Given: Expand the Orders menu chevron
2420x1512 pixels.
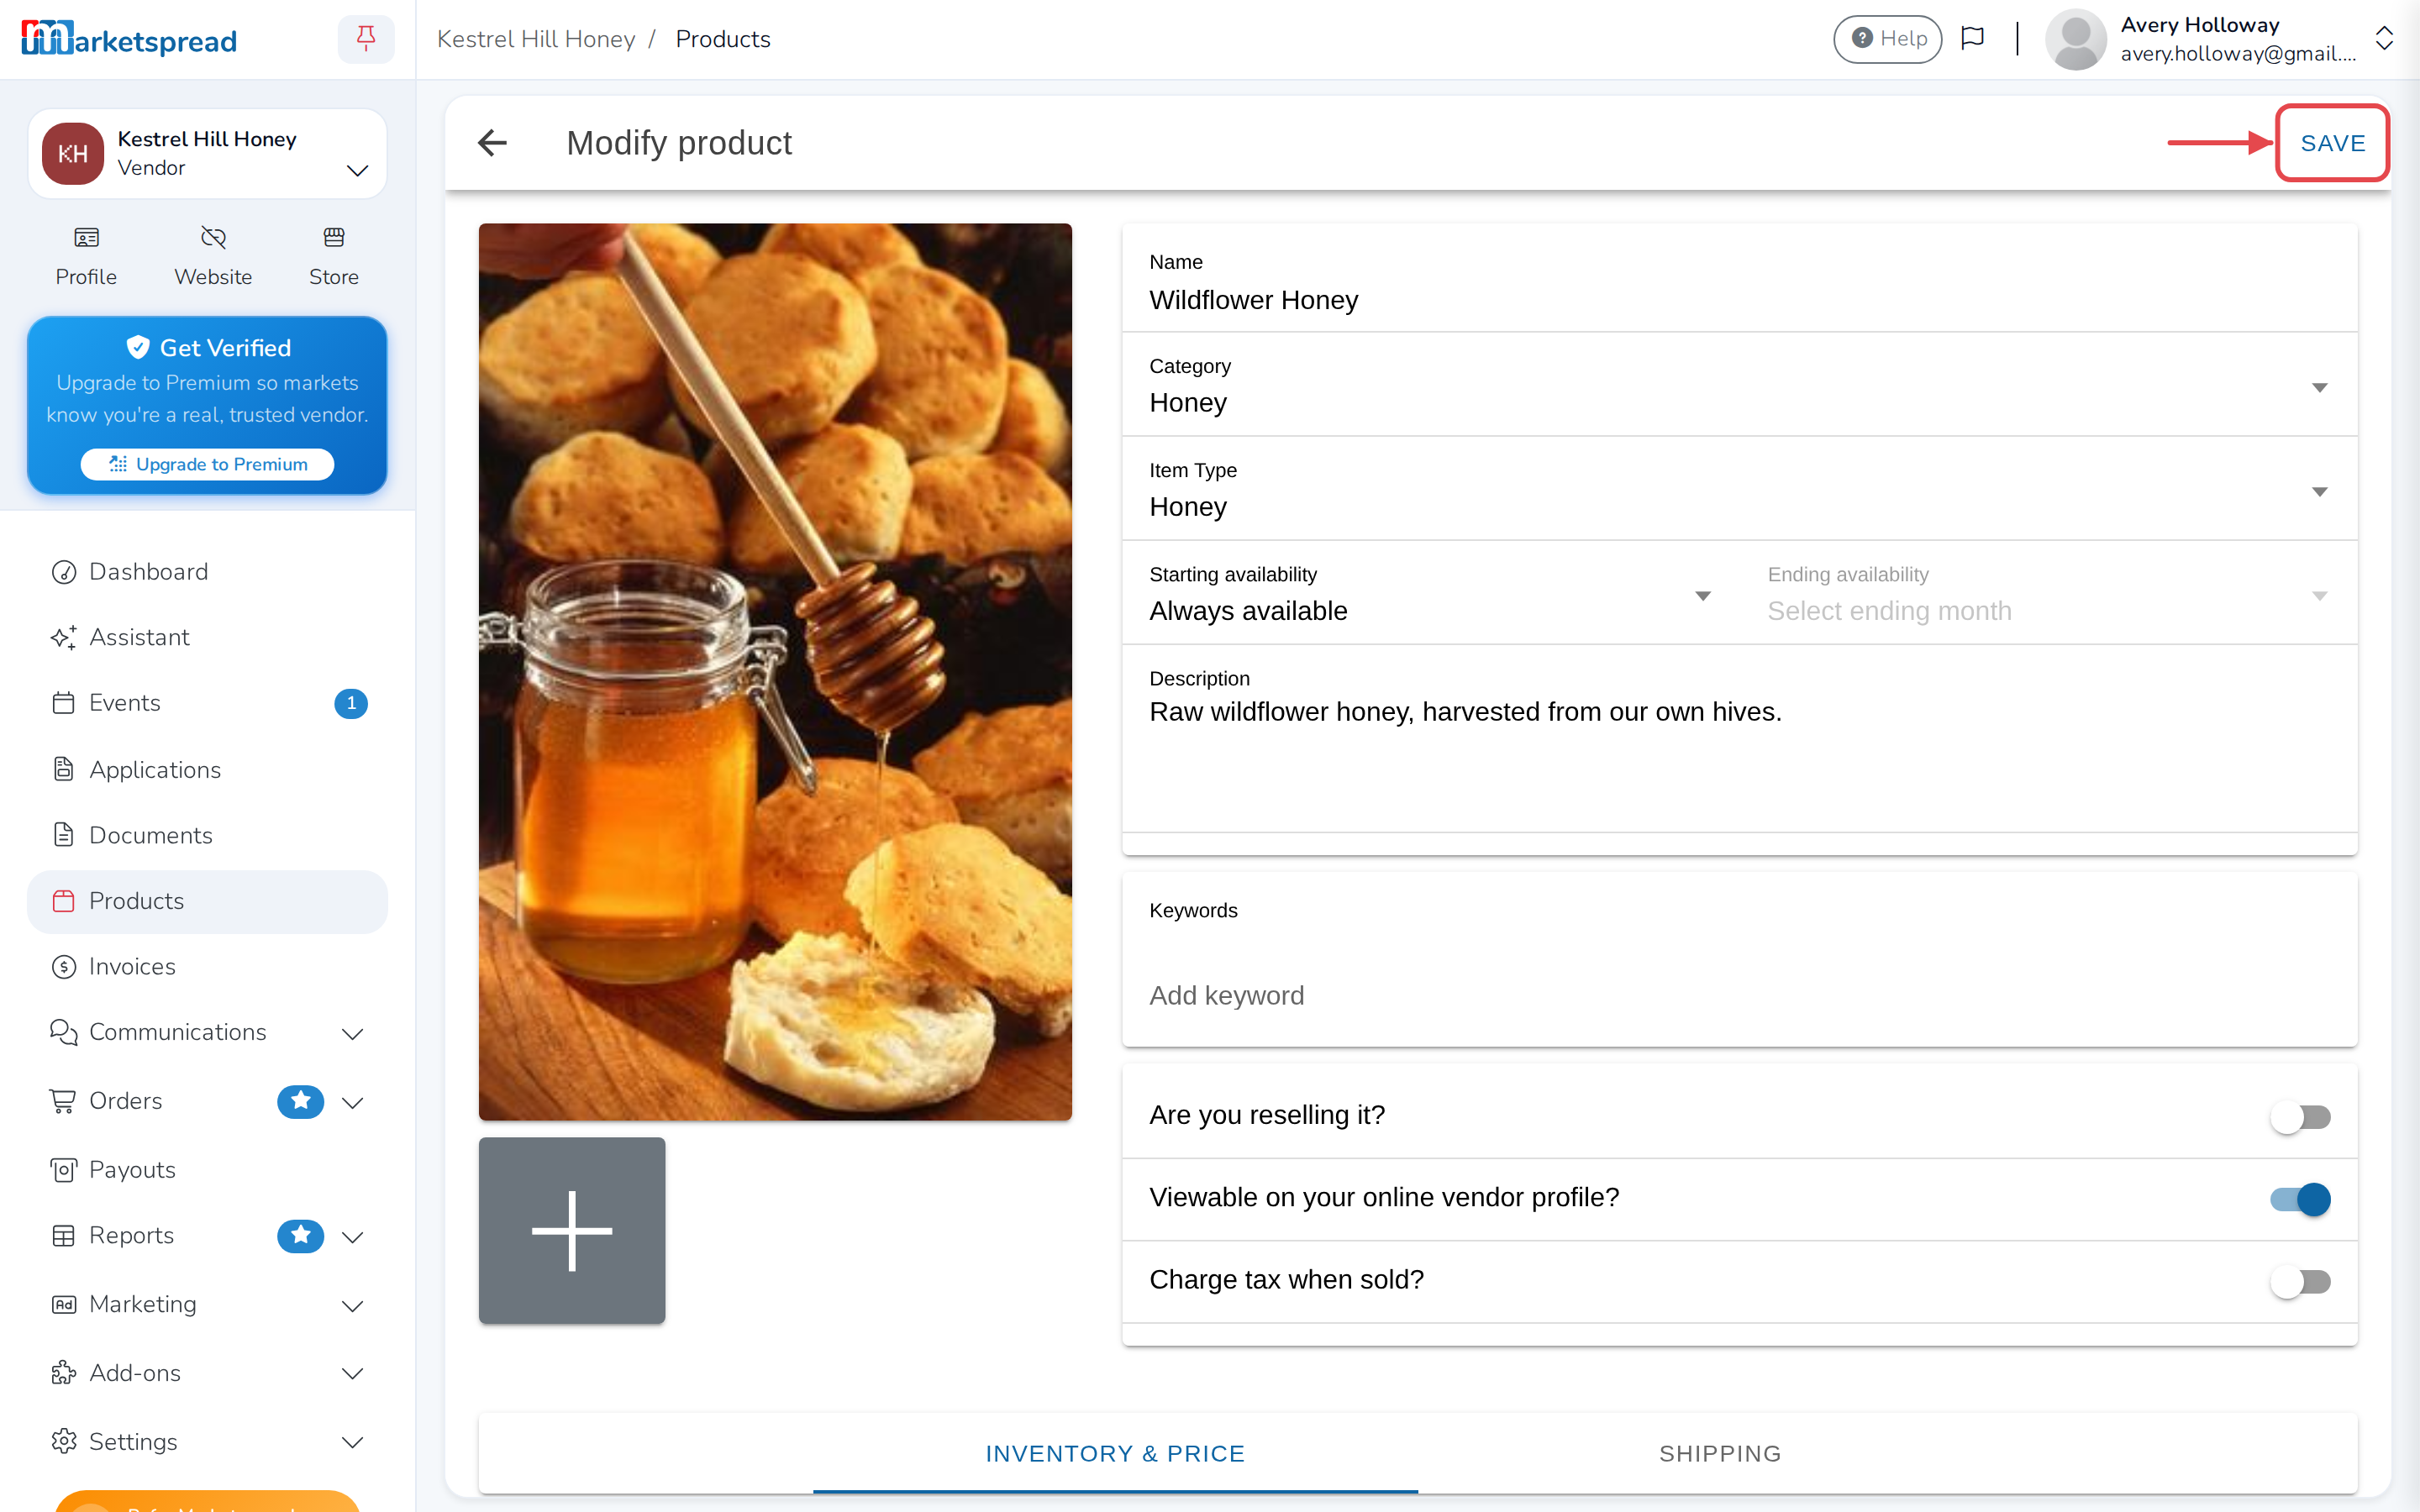Looking at the screenshot, I should [x=352, y=1102].
